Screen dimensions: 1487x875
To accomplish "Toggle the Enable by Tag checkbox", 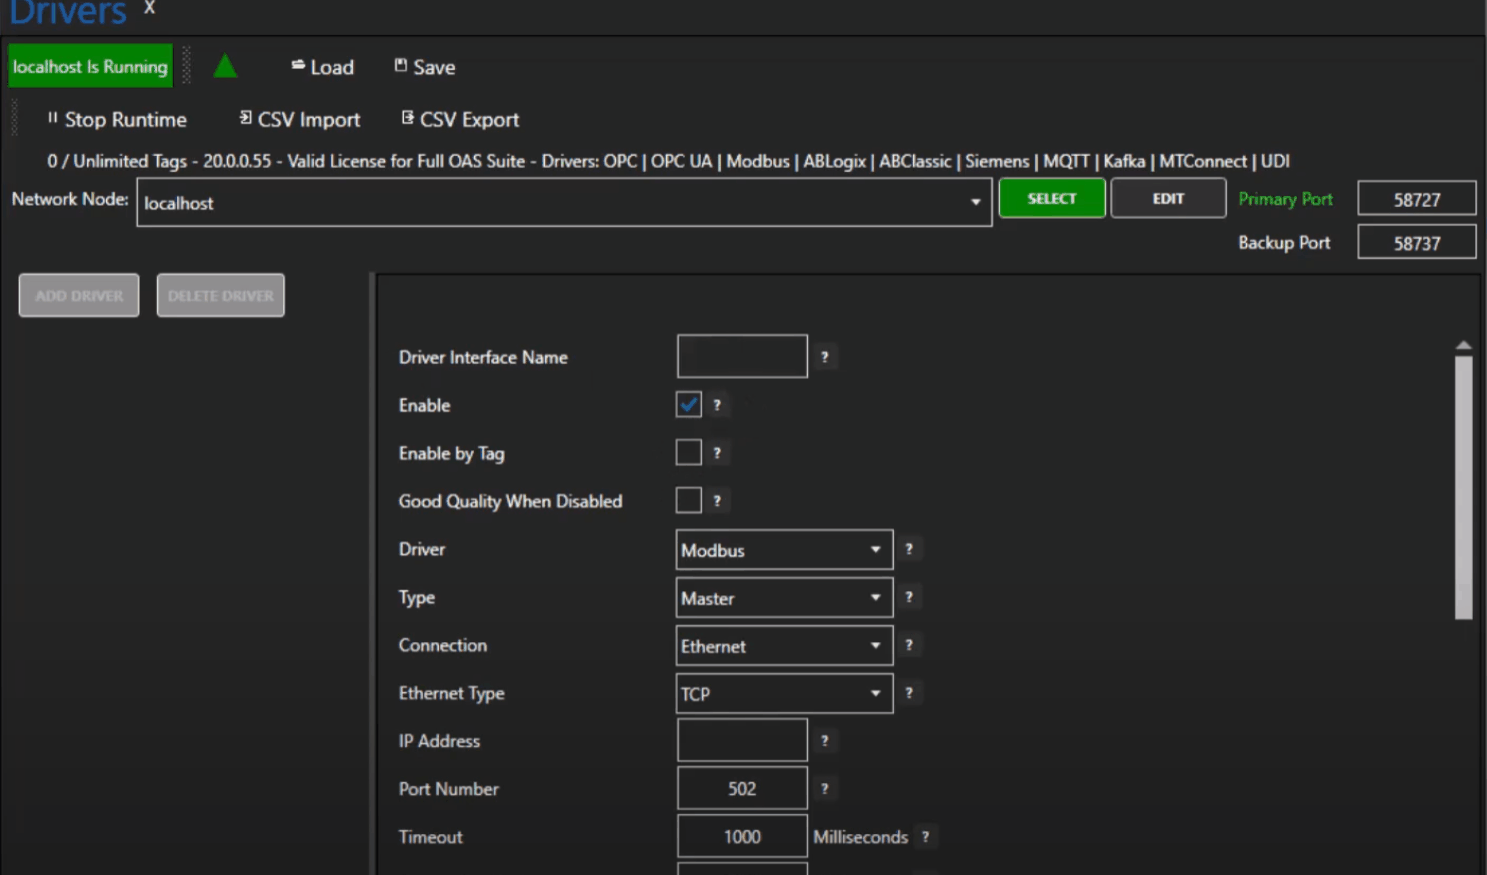I will [x=688, y=453].
